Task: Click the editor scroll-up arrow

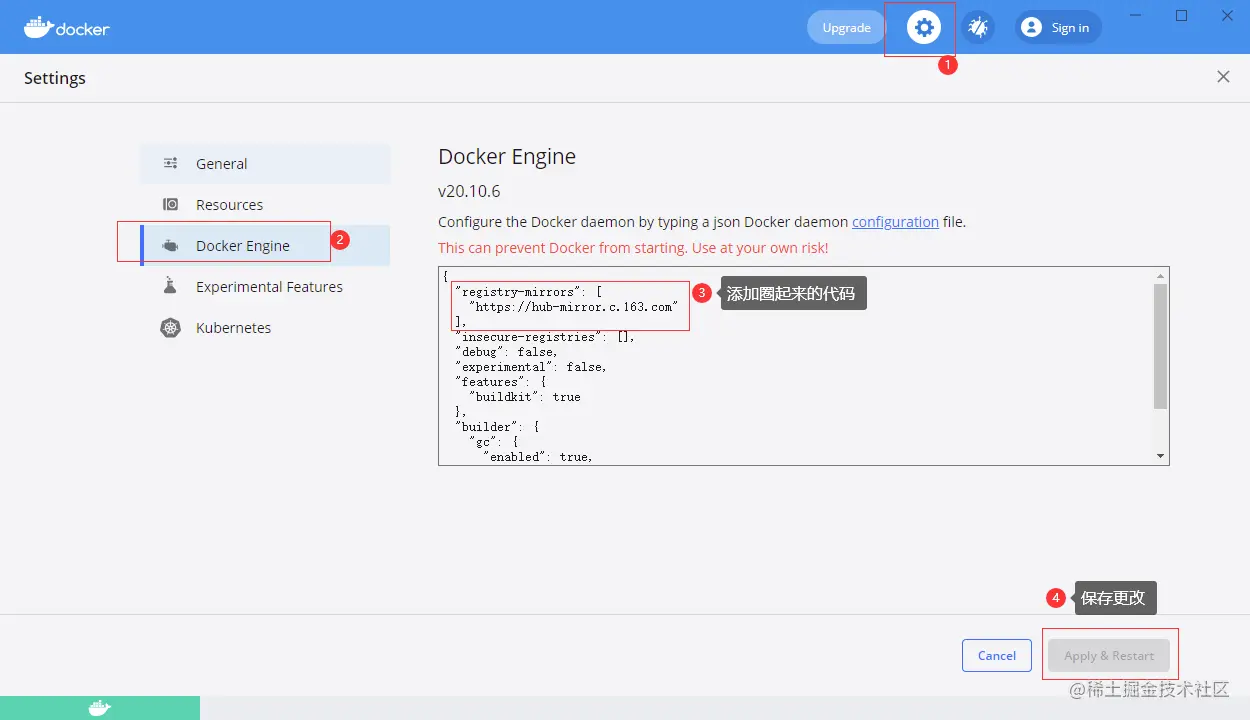Action: click(1160, 275)
